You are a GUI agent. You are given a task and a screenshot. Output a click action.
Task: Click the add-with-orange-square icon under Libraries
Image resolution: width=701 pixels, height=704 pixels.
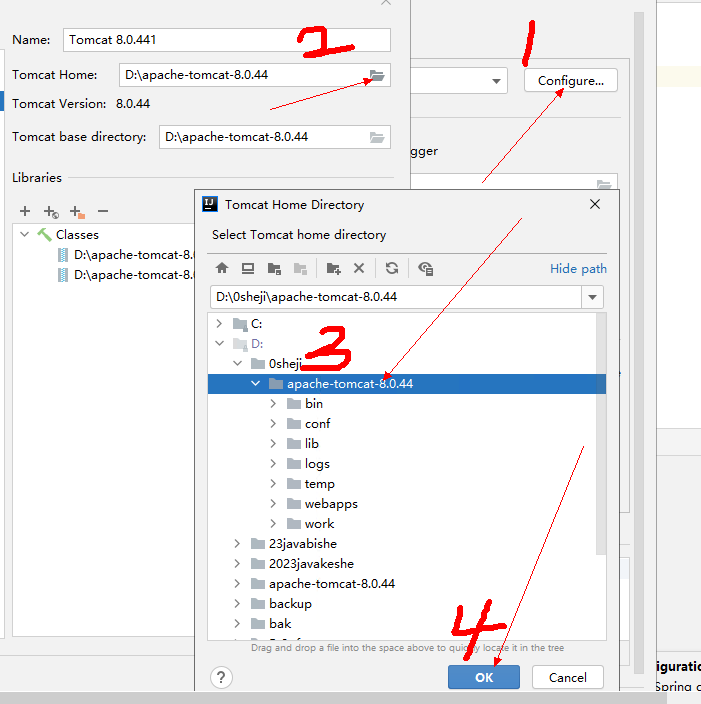coord(77,211)
